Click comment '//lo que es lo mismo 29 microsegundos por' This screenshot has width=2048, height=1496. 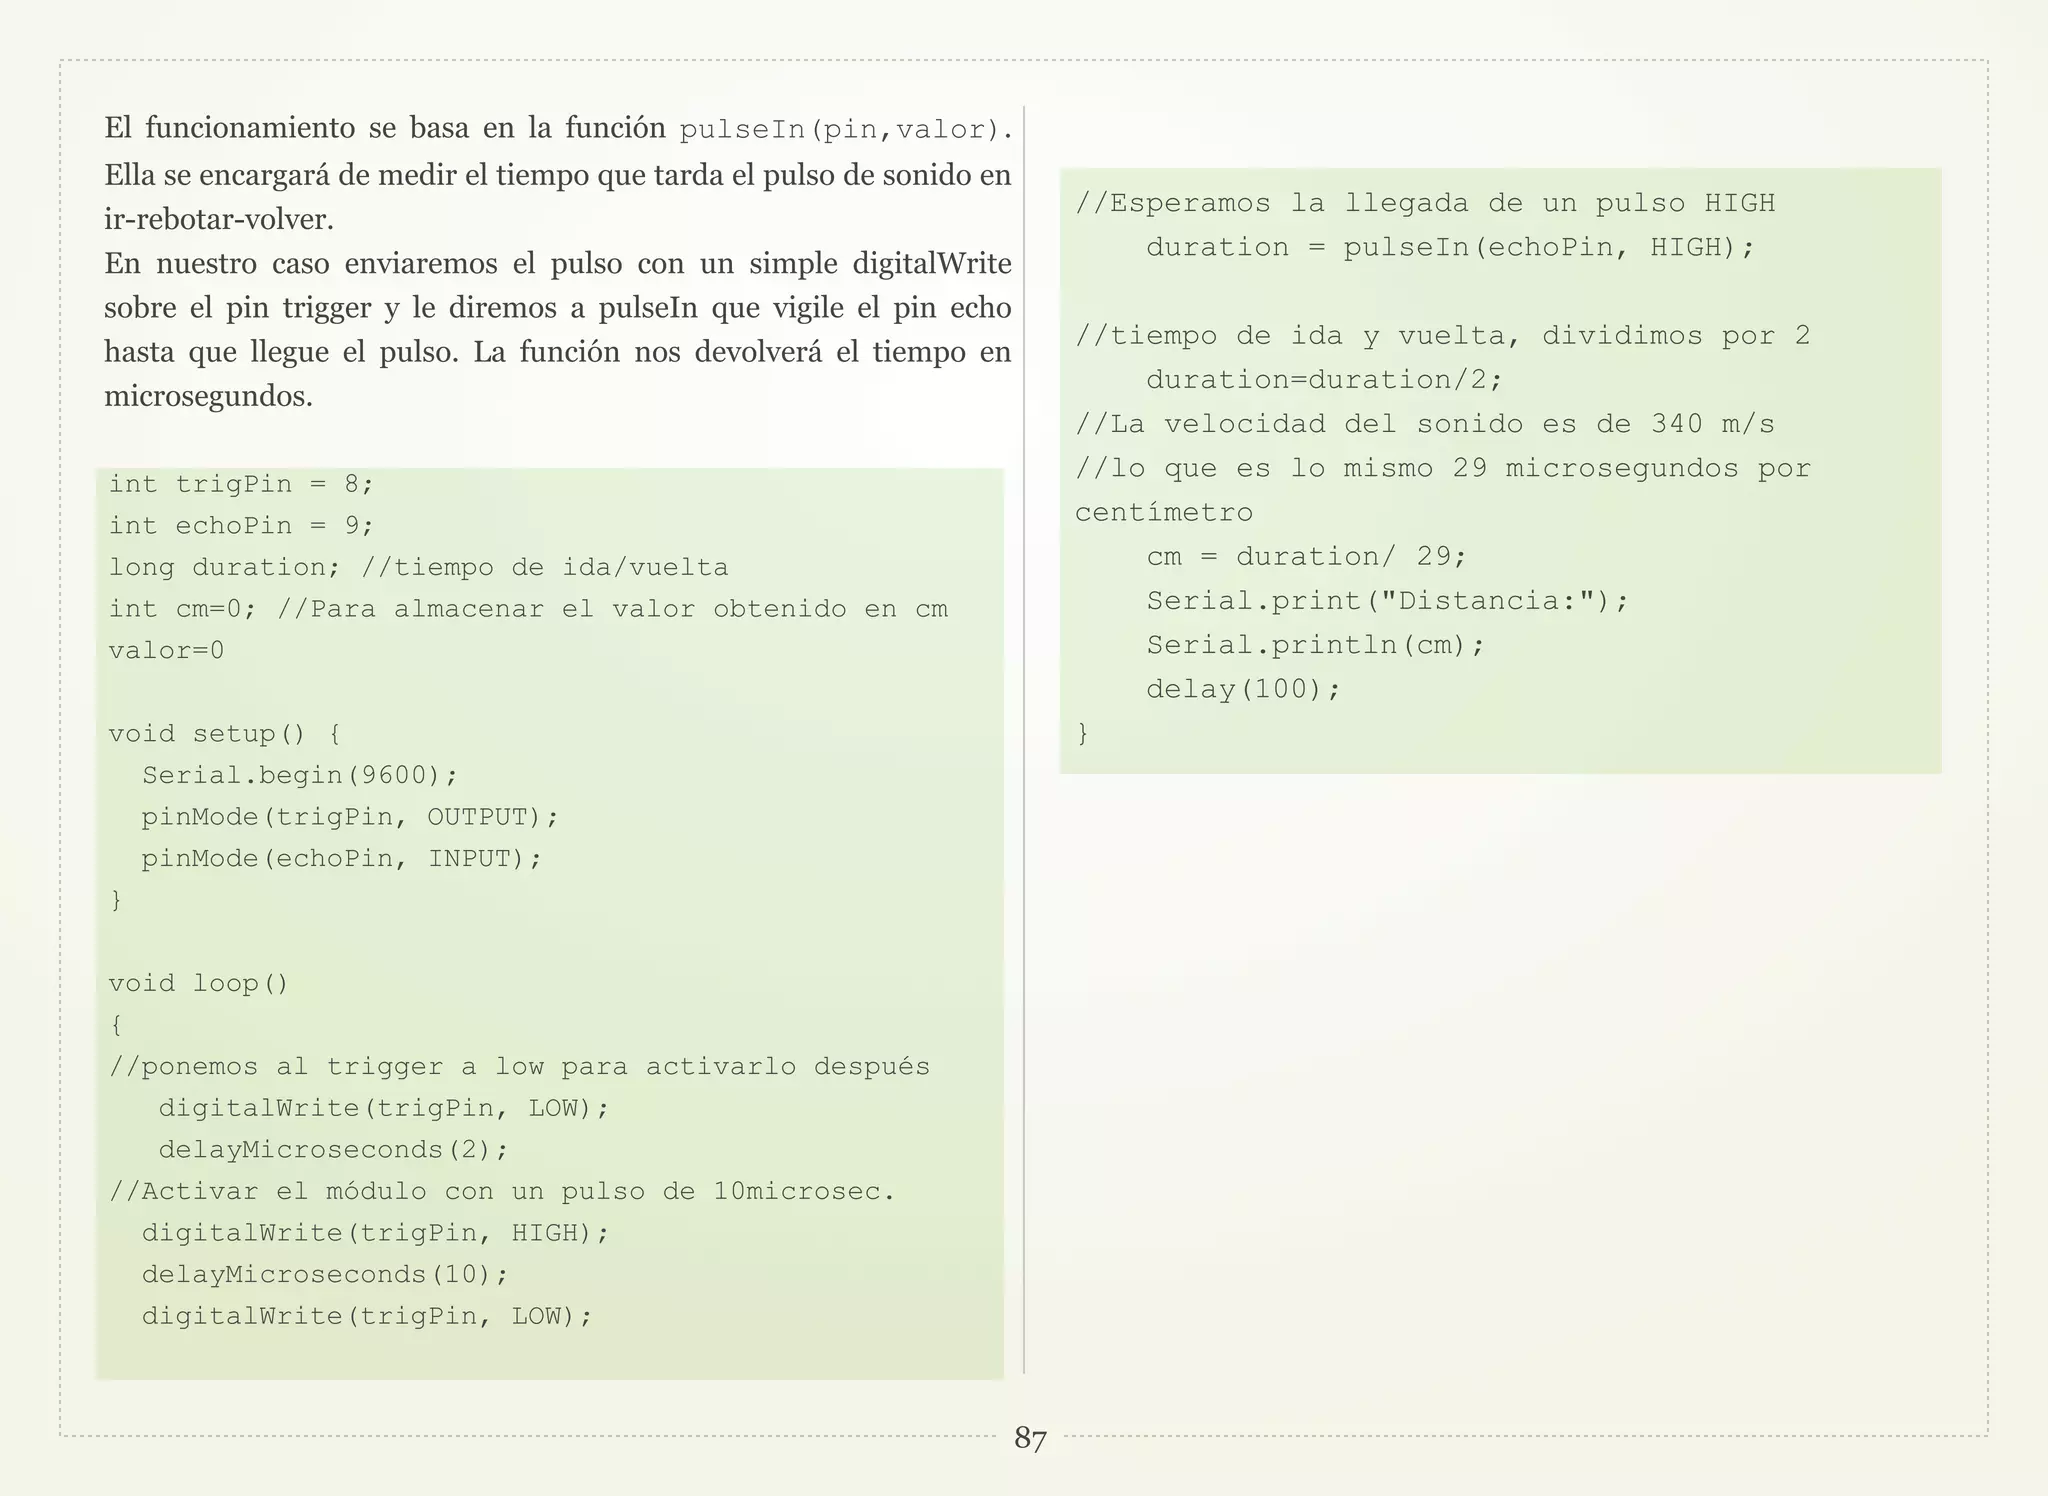(1443, 468)
